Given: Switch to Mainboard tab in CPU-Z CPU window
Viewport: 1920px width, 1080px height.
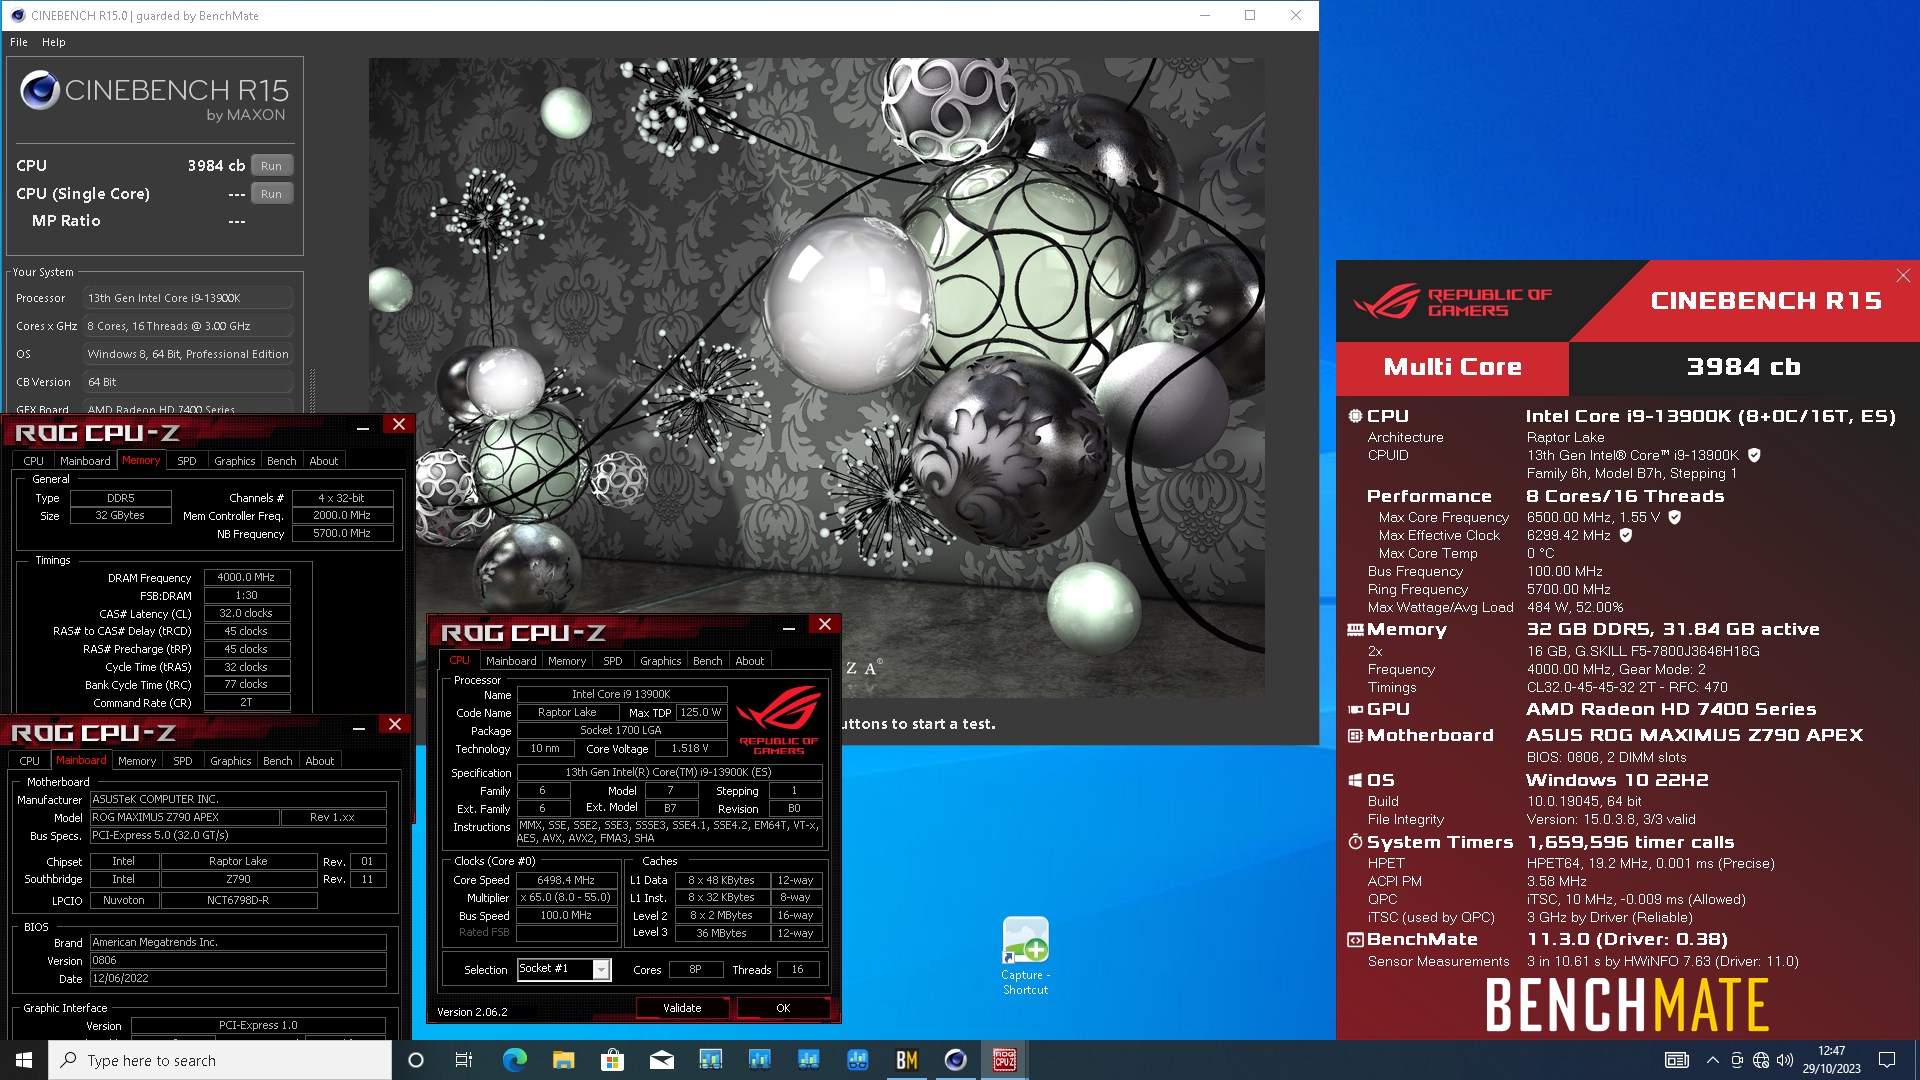Looking at the screenshot, I should click(511, 661).
